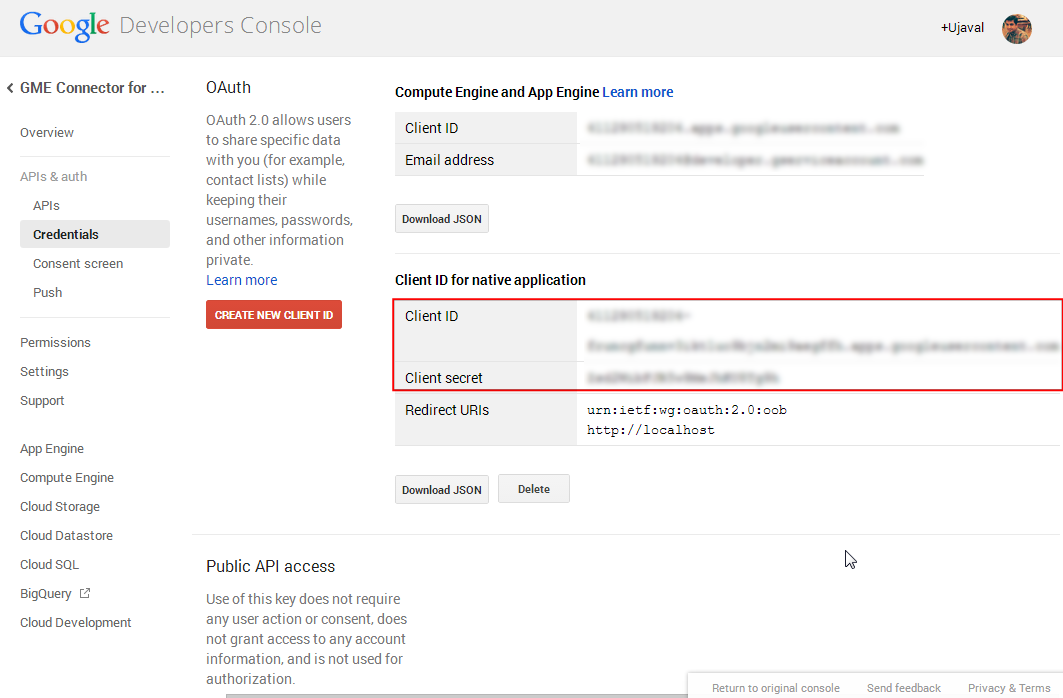Go to Consent screen settings
Viewport: 1063px width, 698px height.
tap(78, 264)
